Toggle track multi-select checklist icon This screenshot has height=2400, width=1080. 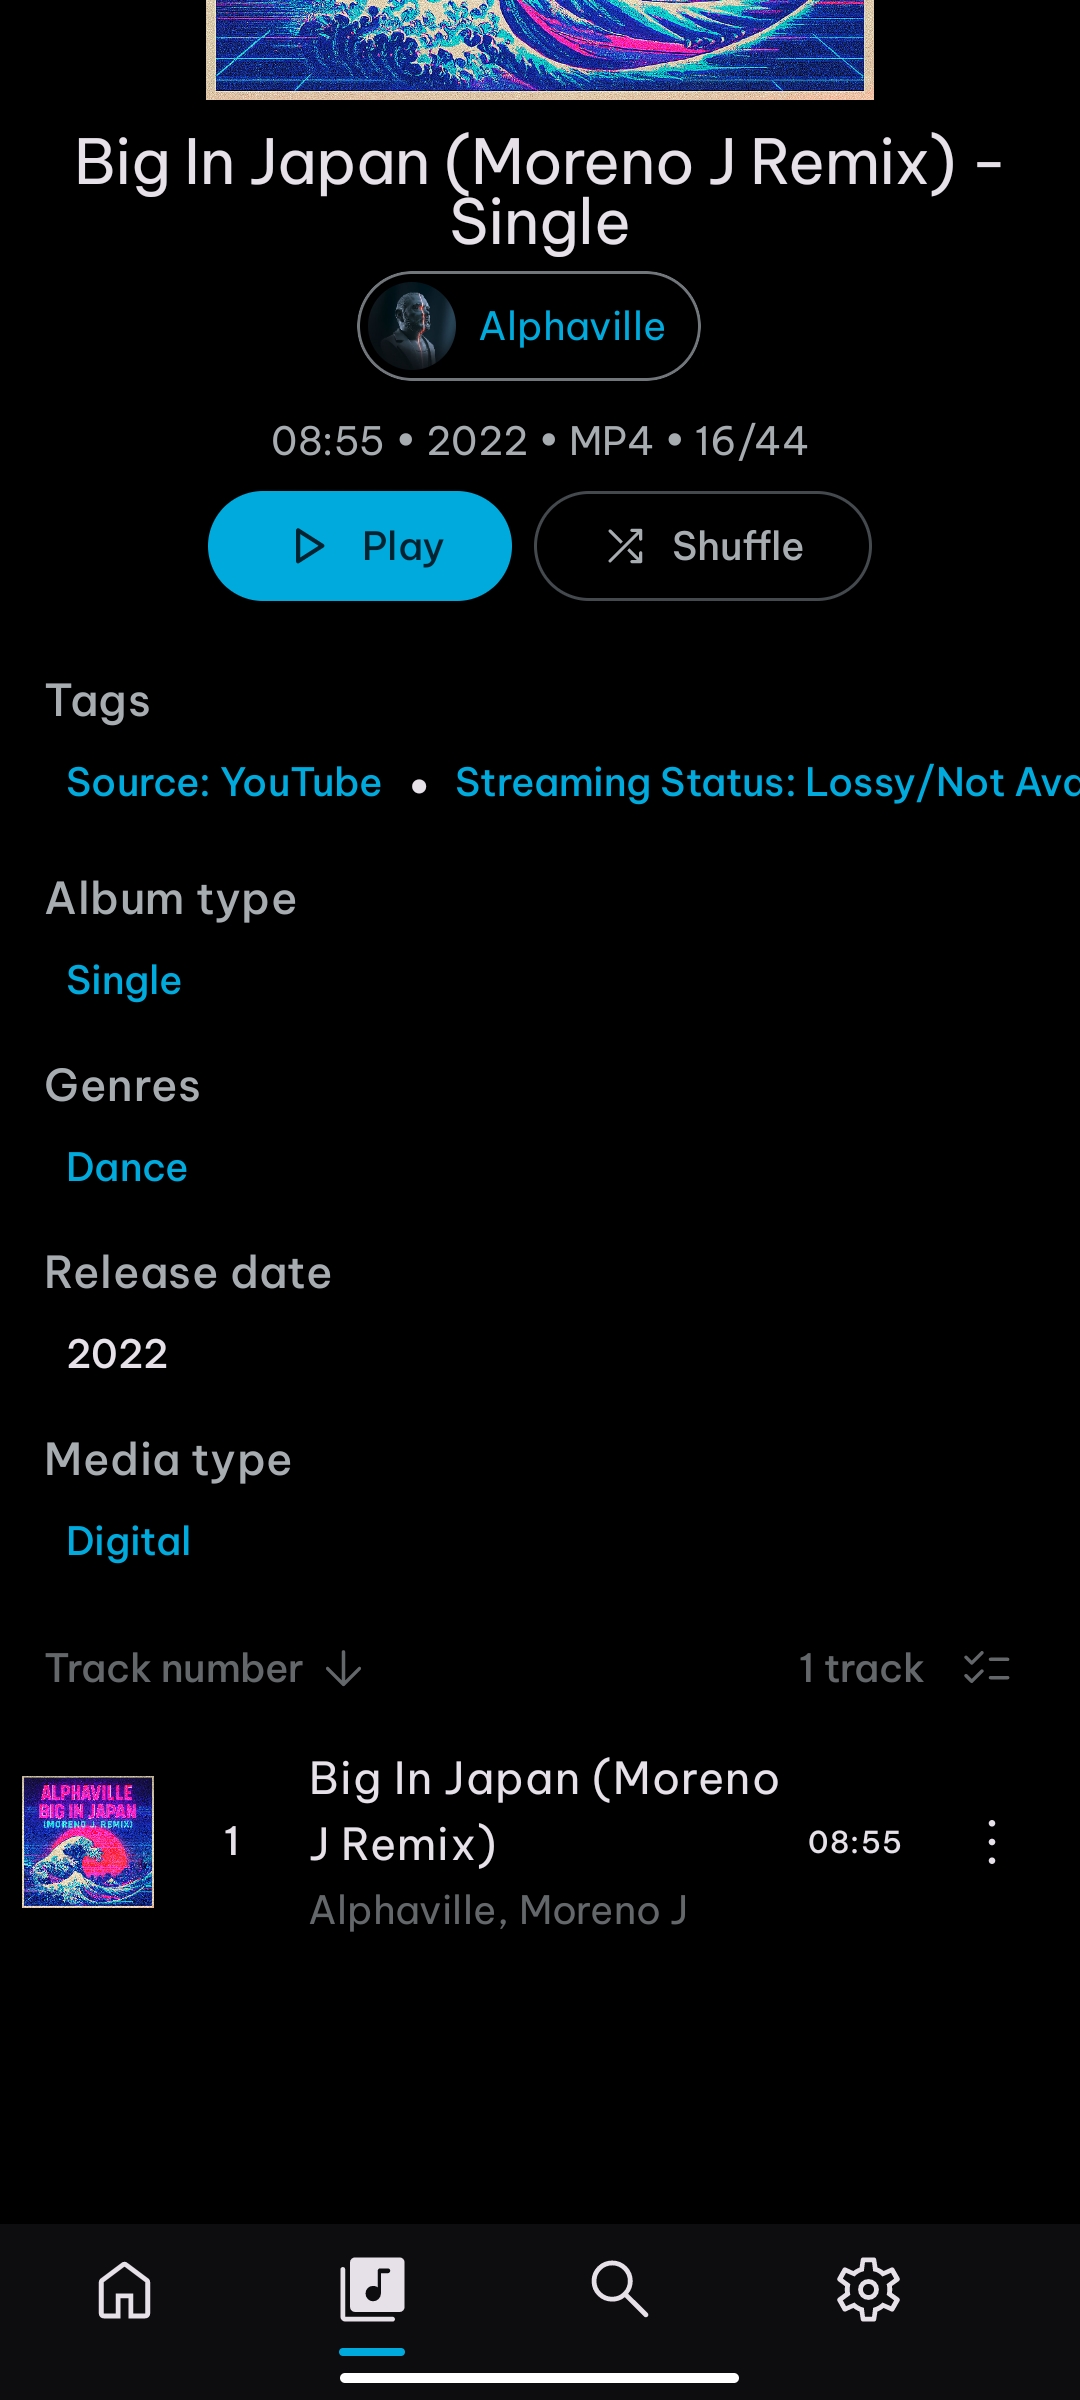tap(987, 1668)
